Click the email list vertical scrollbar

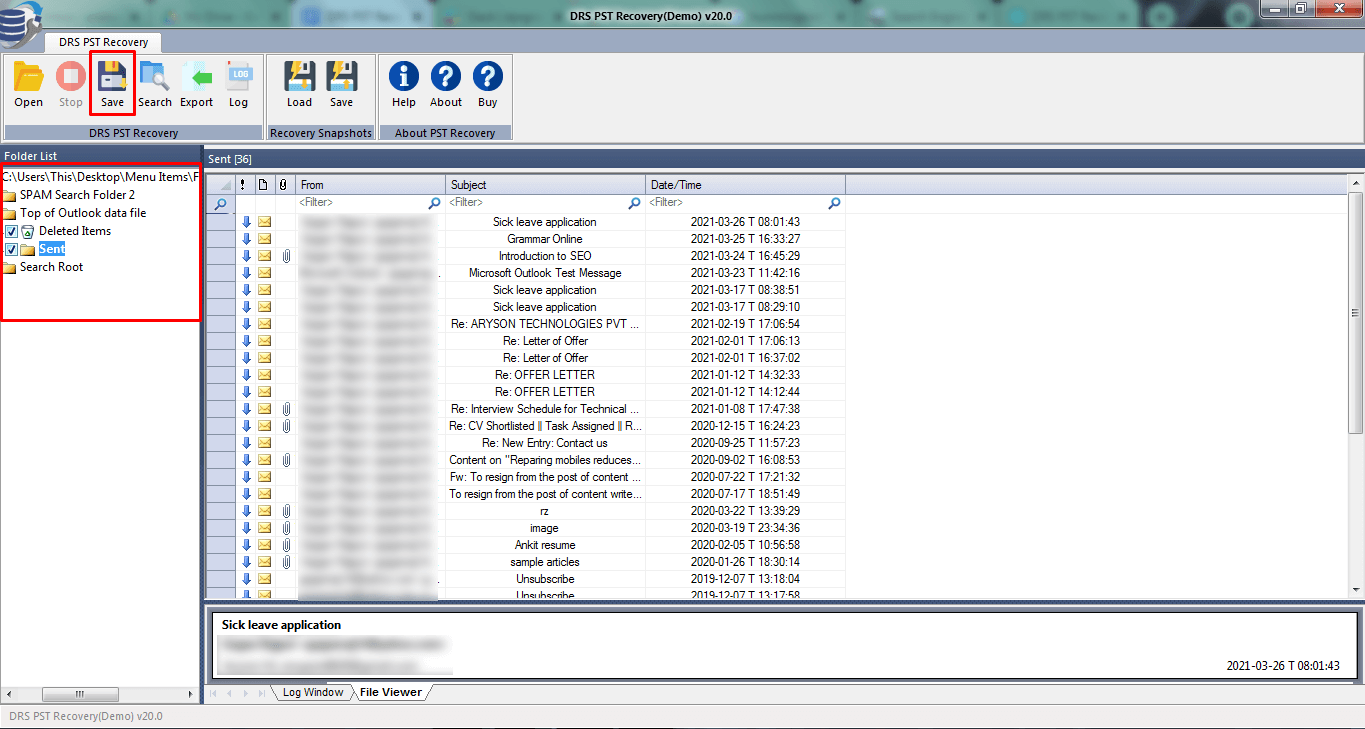coord(1356,315)
